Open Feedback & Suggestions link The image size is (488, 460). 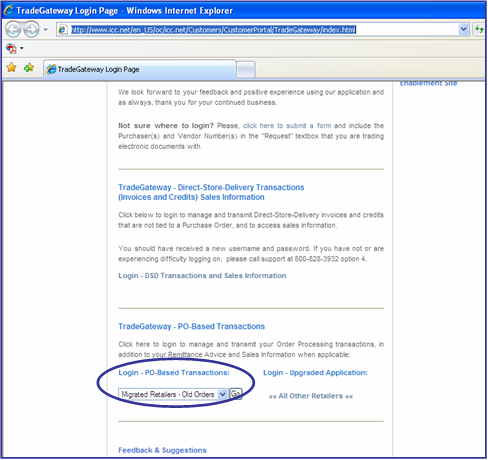coord(162,450)
